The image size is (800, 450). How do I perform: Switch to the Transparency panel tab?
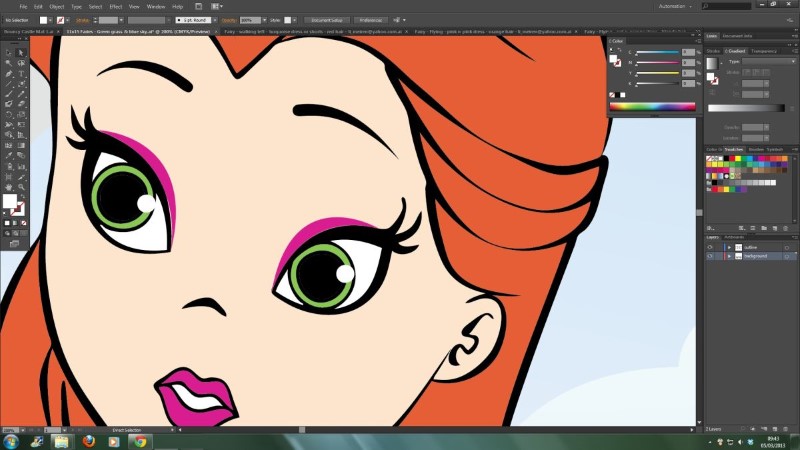pyautogui.click(x=765, y=50)
